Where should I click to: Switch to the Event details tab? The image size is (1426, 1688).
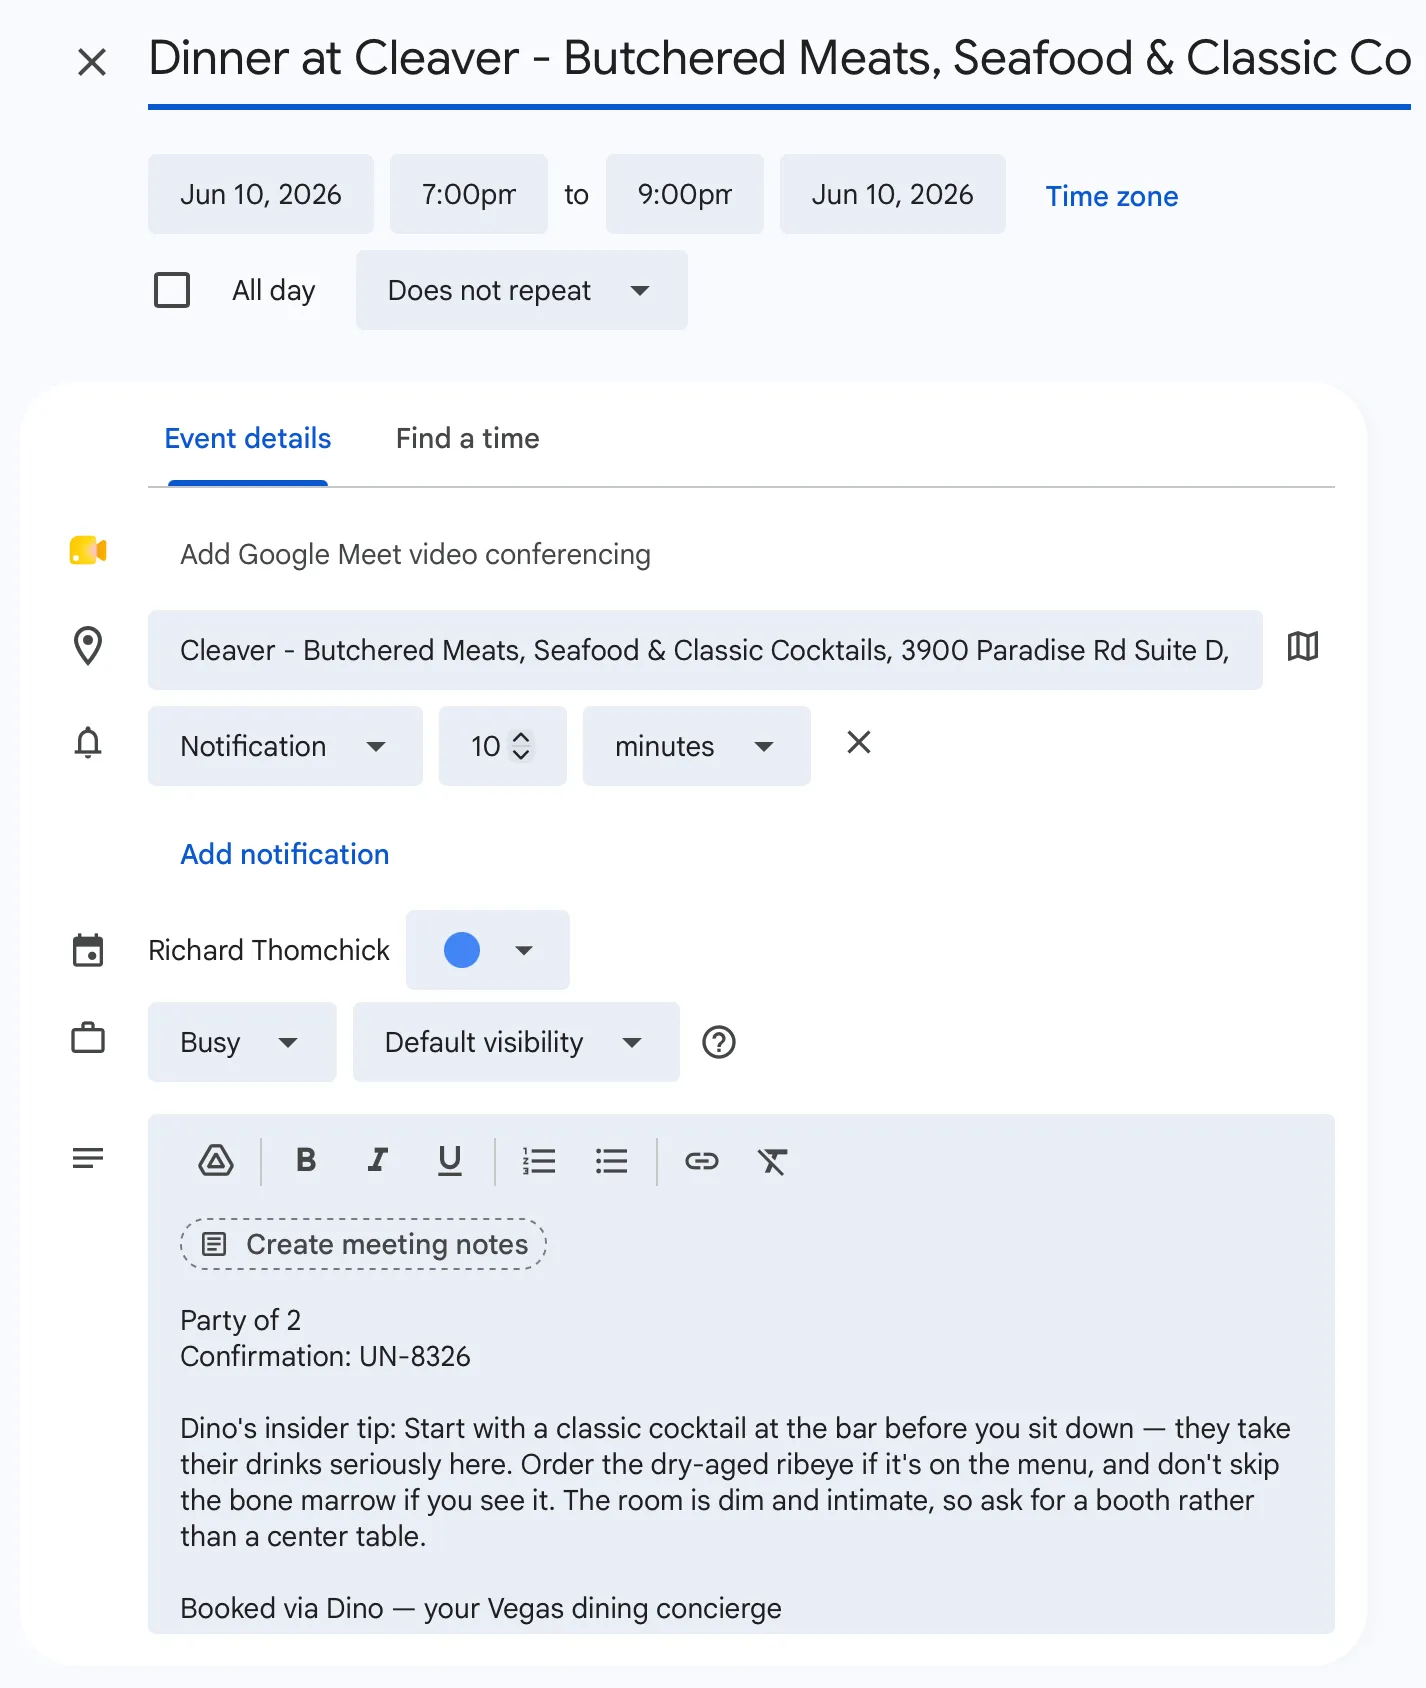248,438
